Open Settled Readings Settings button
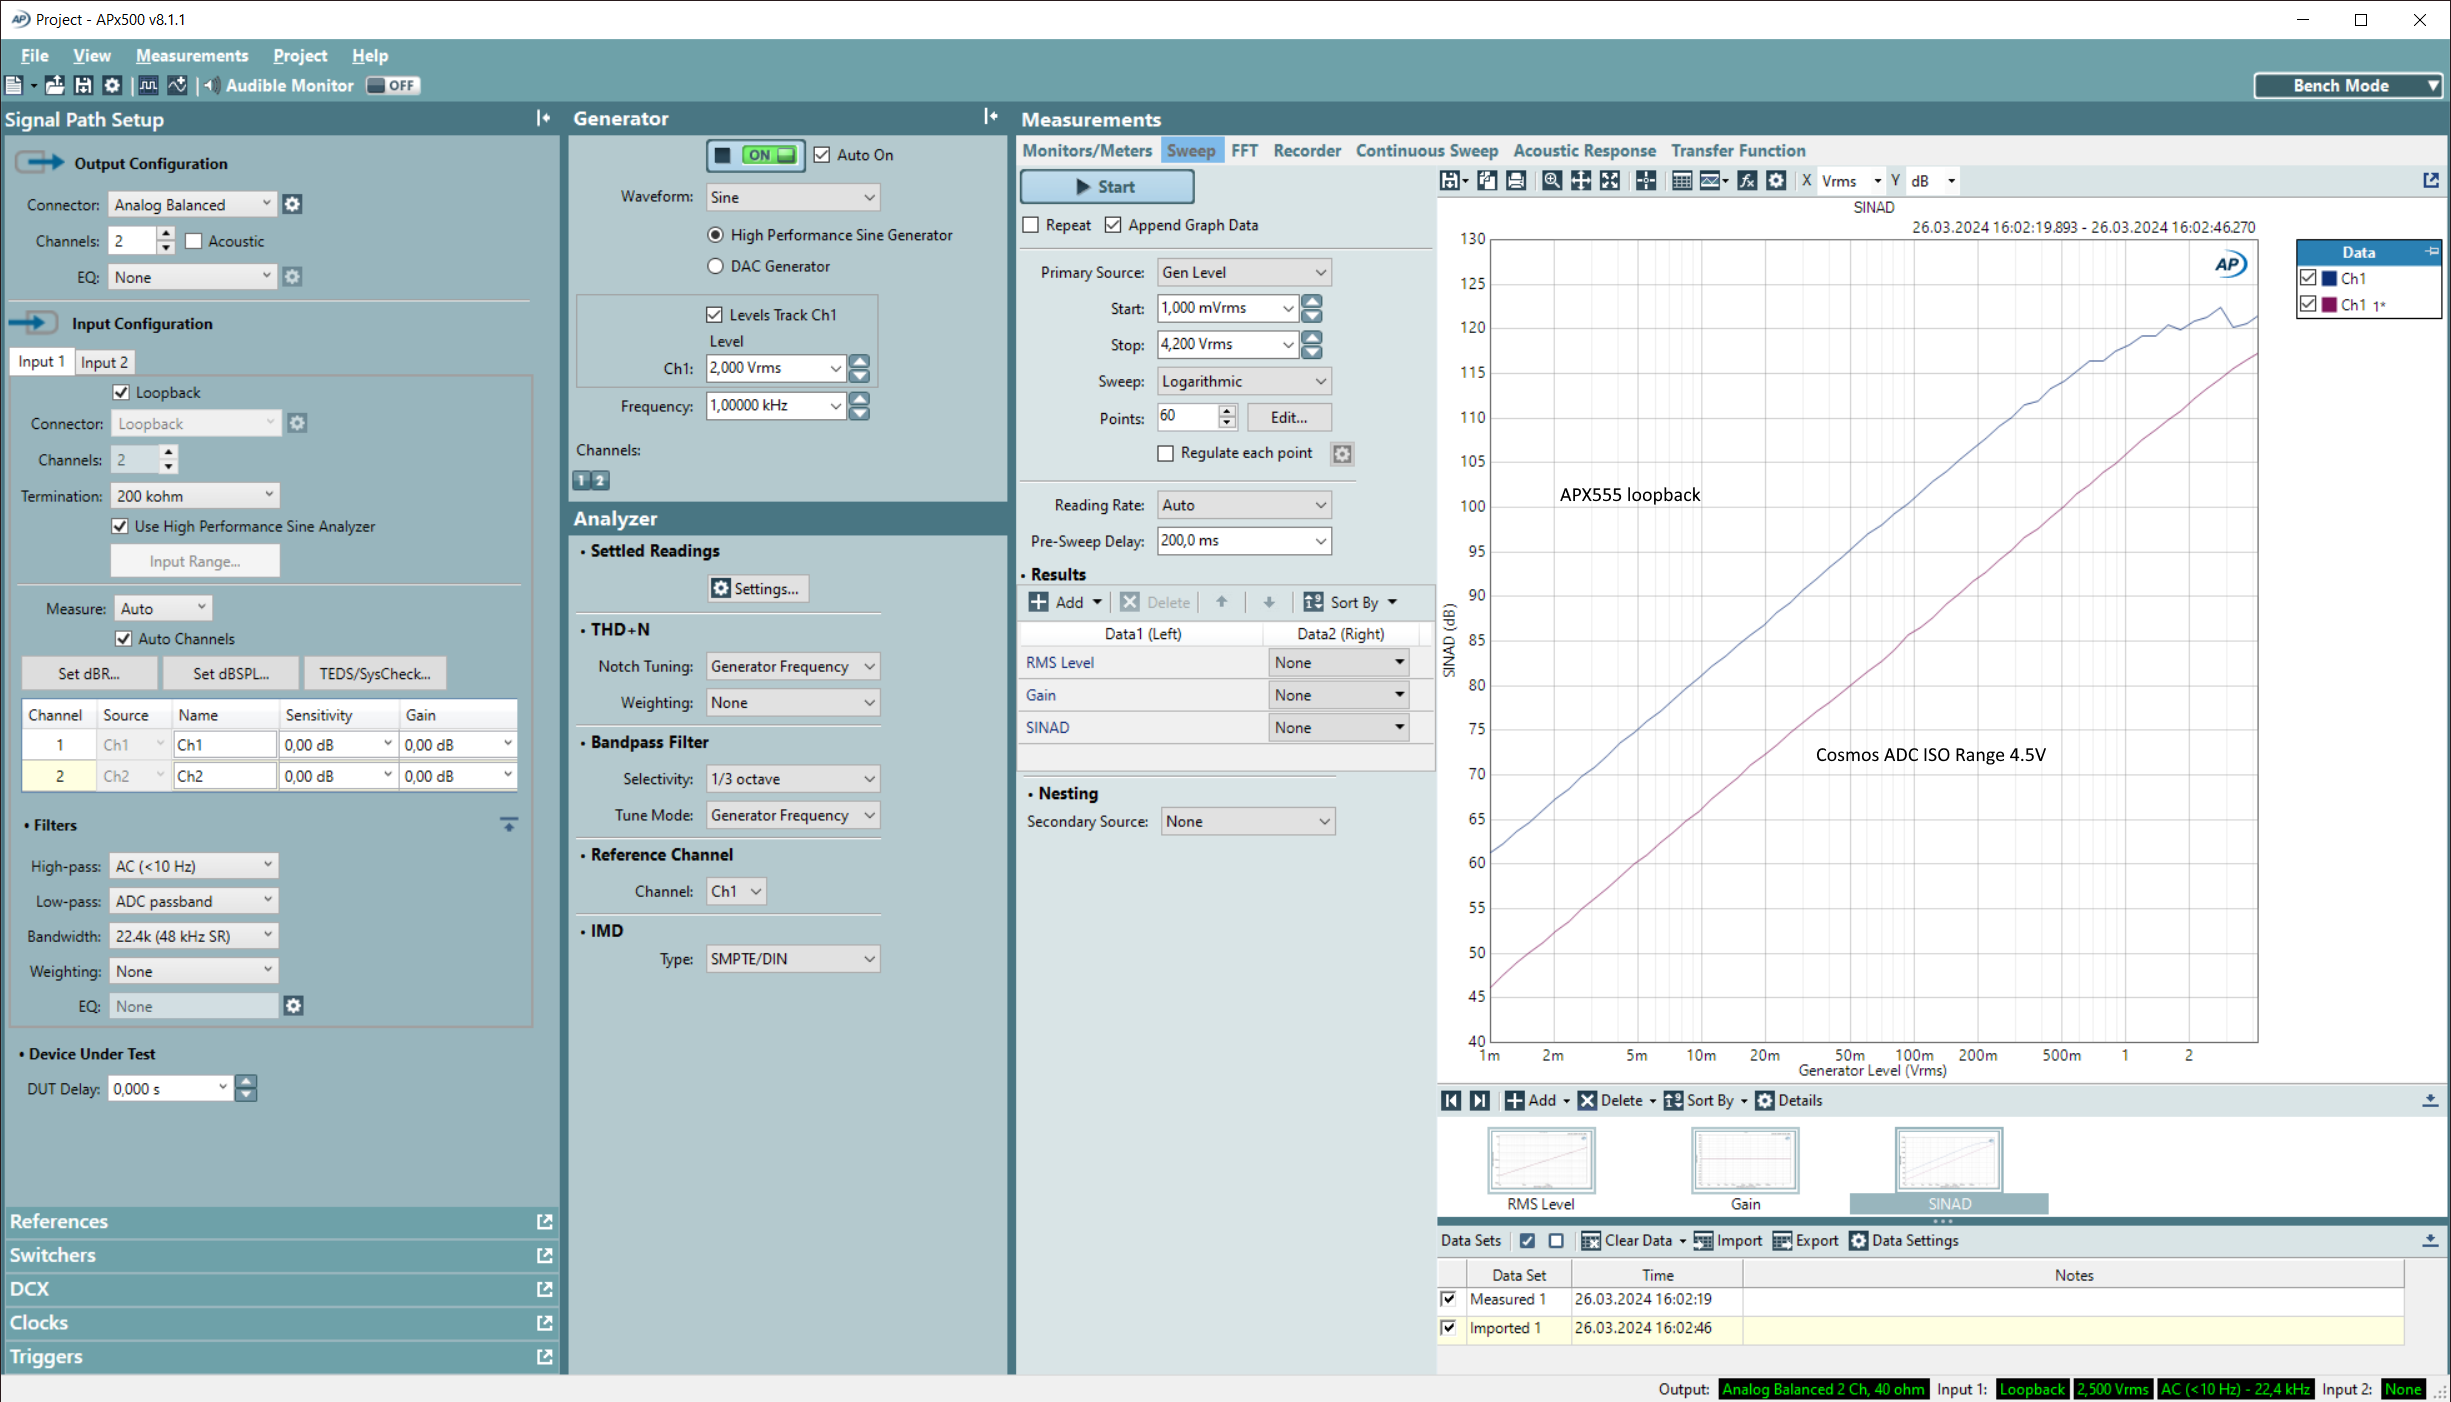The width and height of the screenshot is (2451, 1402). pyautogui.click(x=757, y=589)
